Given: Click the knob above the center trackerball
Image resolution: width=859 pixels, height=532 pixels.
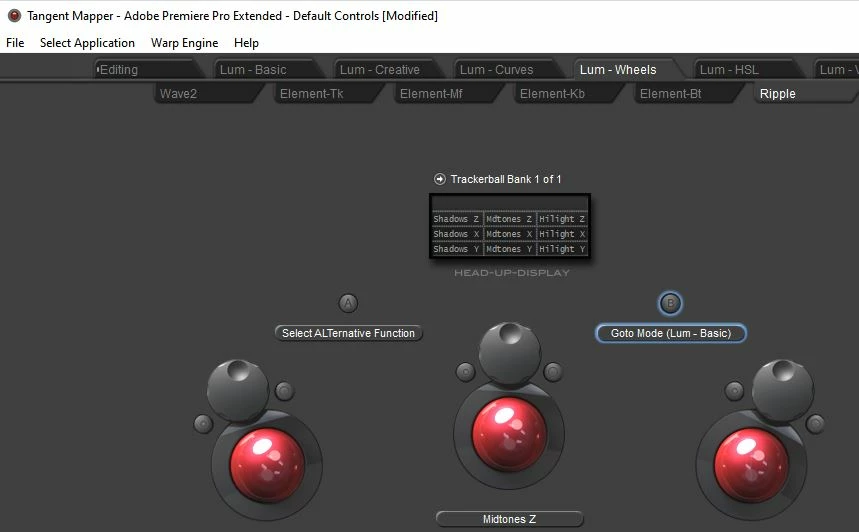Looking at the screenshot, I should click(509, 353).
